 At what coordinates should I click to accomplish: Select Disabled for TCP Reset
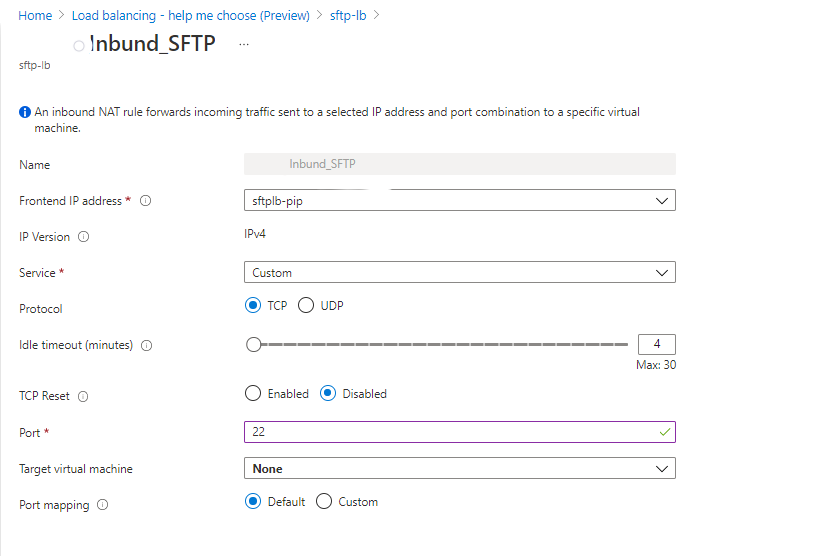pyautogui.click(x=328, y=394)
